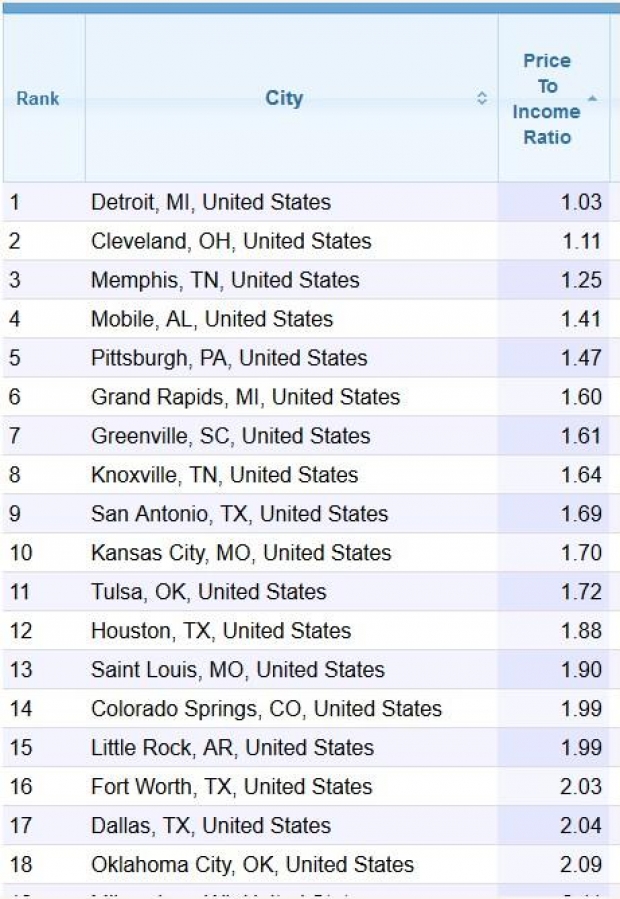Click Memphis, TN, United States

pyautogui.click(x=225, y=280)
